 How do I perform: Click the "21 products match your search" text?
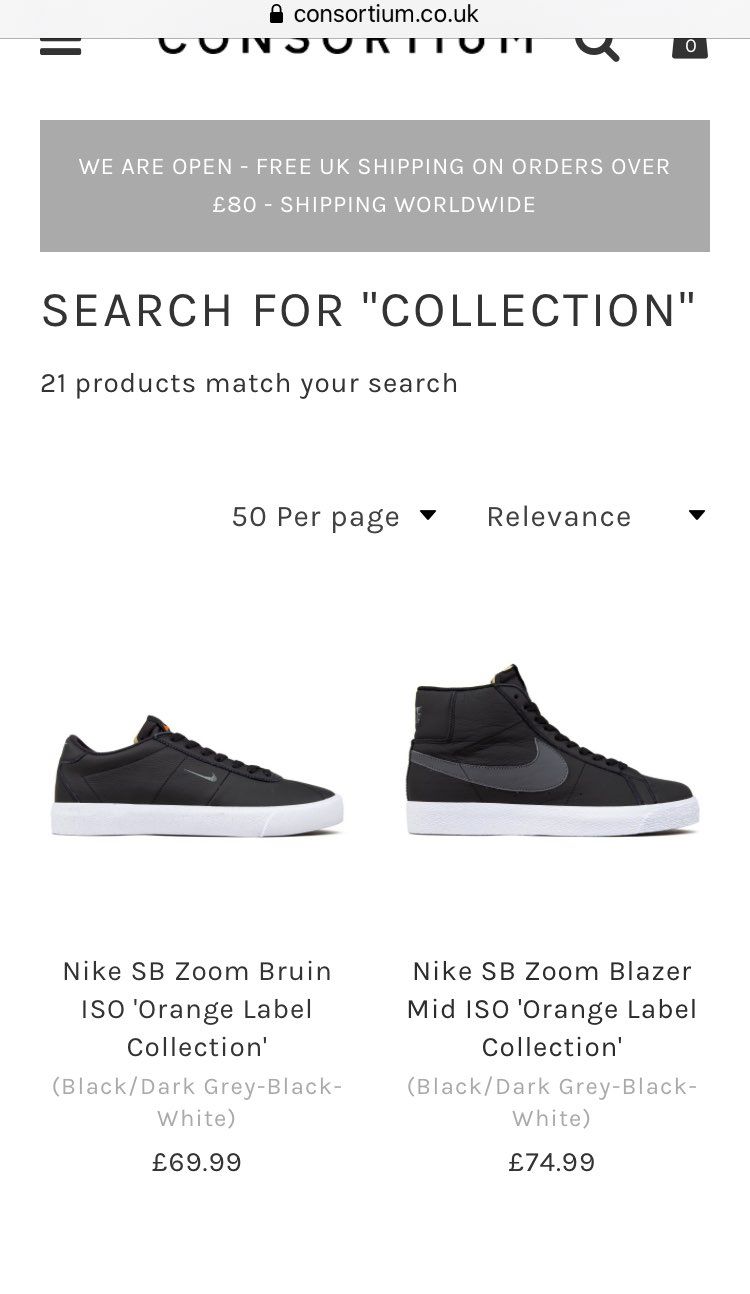[x=249, y=384]
